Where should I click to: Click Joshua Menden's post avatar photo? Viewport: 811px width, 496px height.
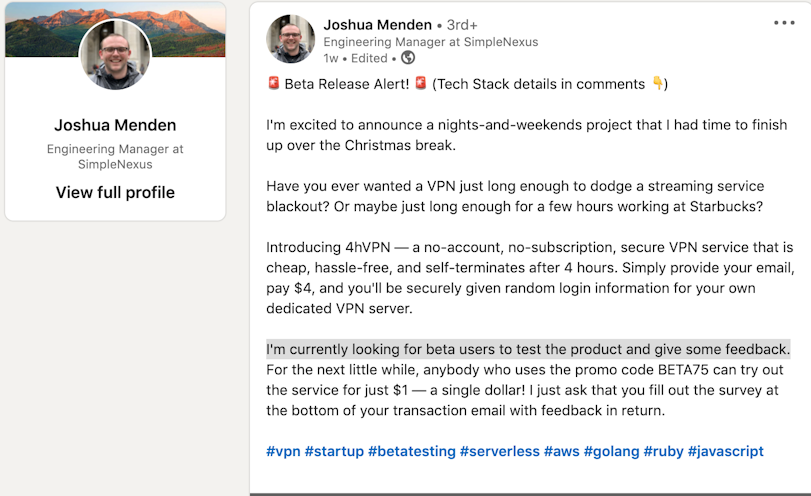coord(291,40)
